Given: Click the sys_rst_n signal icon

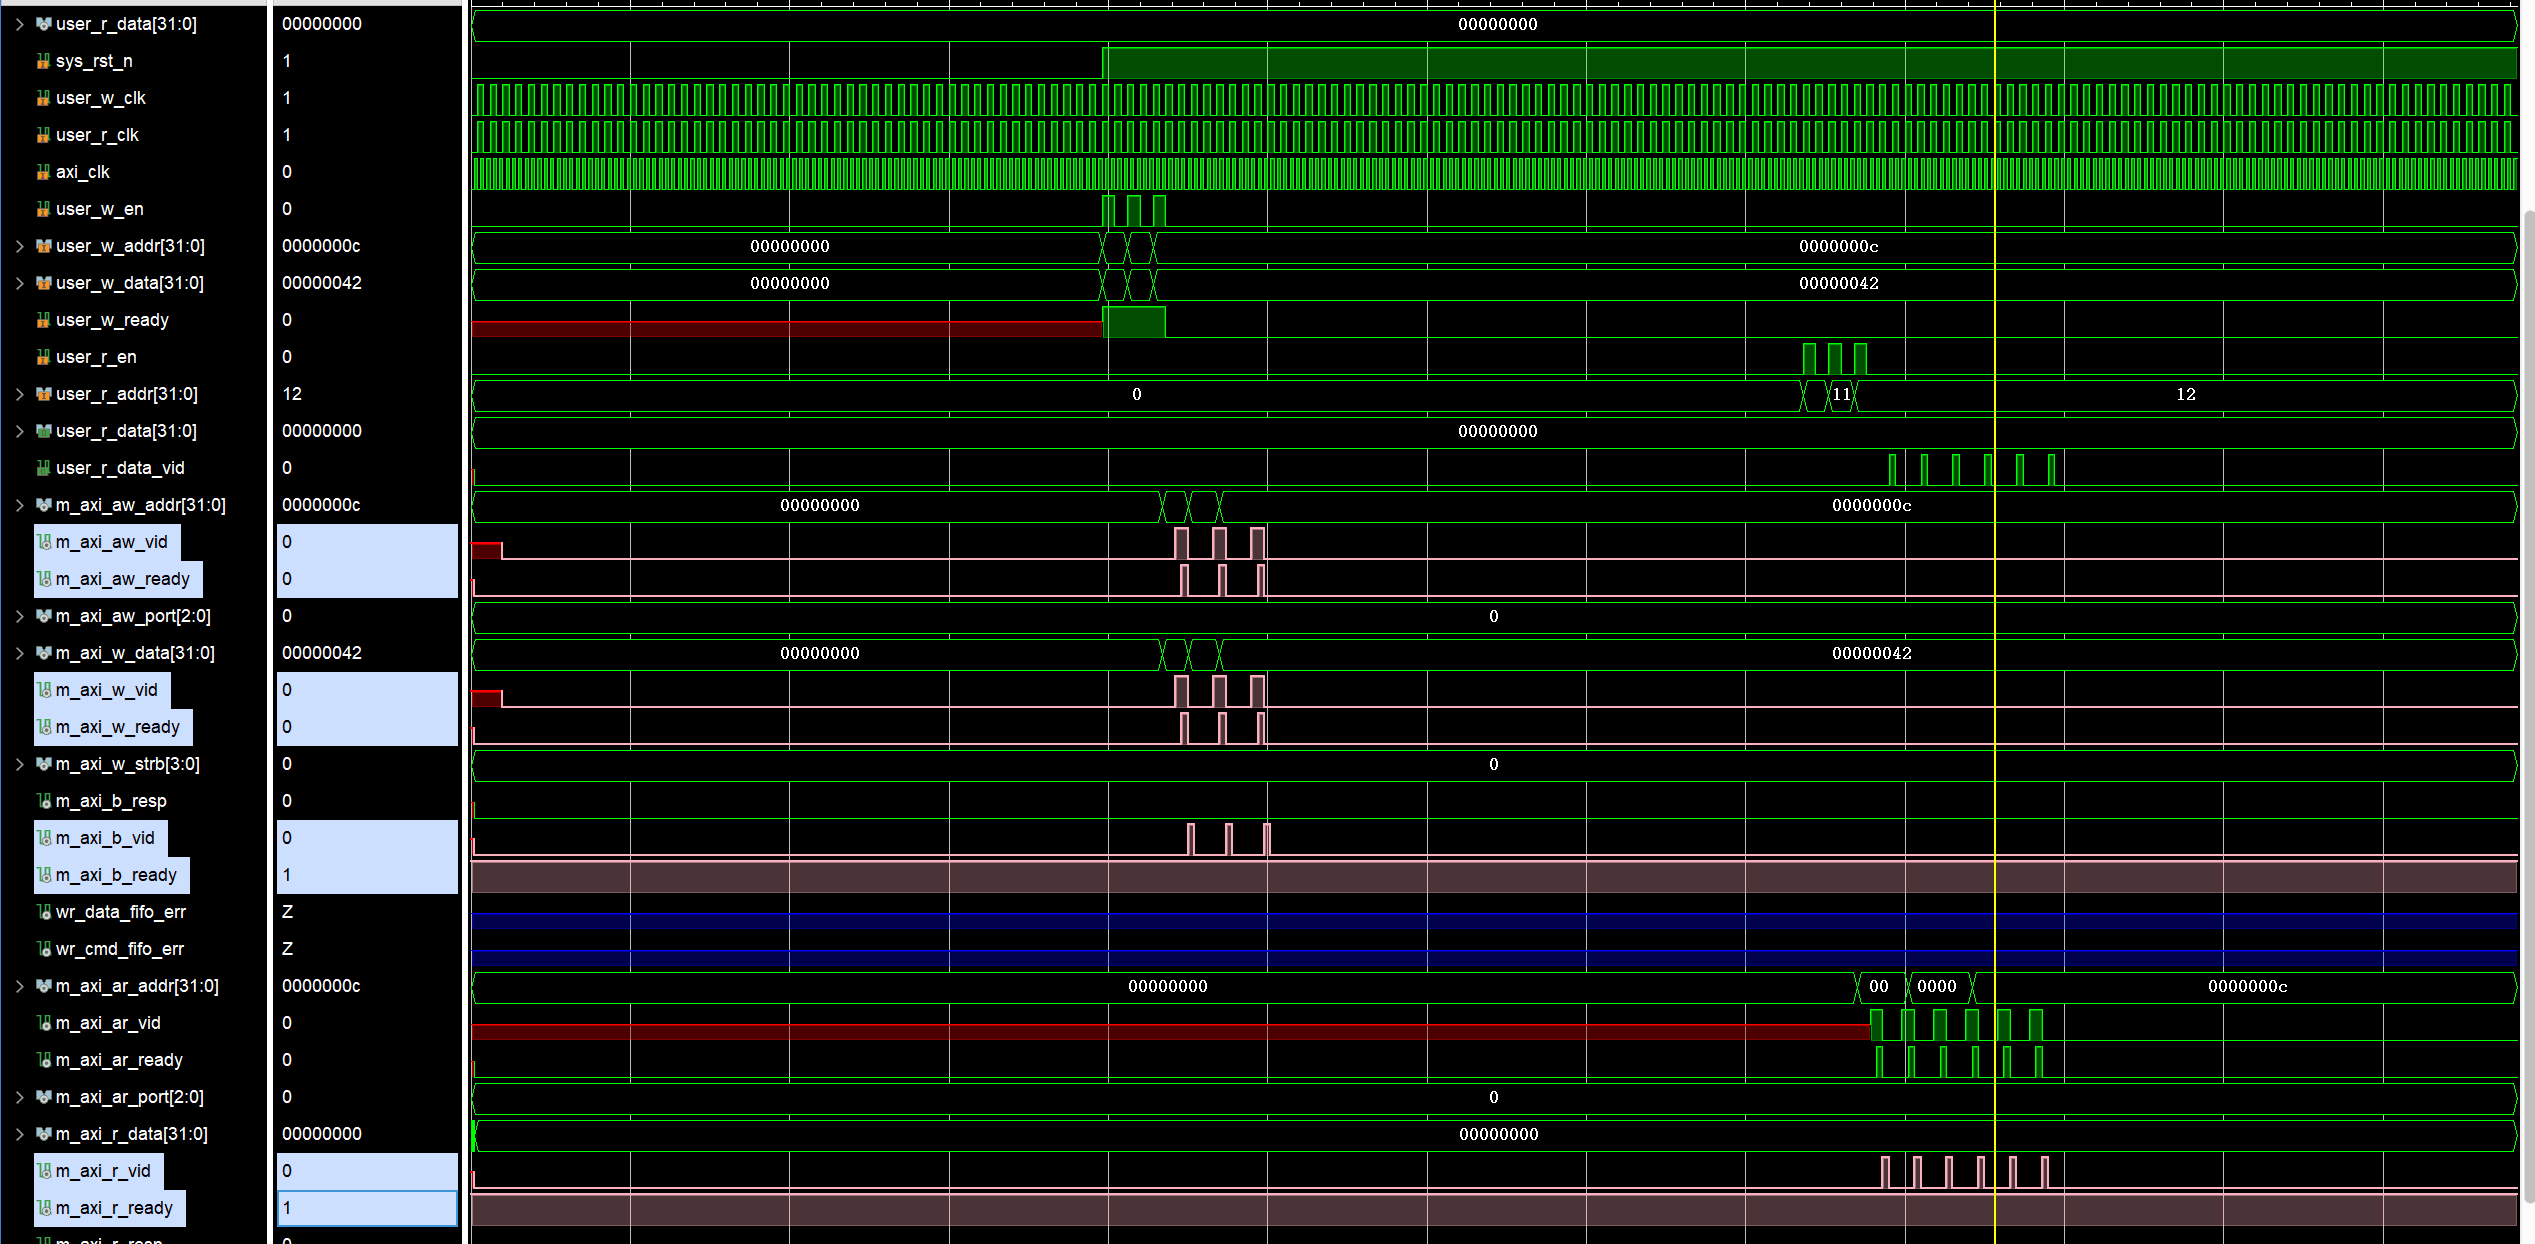Looking at the screenshot, I should (43, 61).
